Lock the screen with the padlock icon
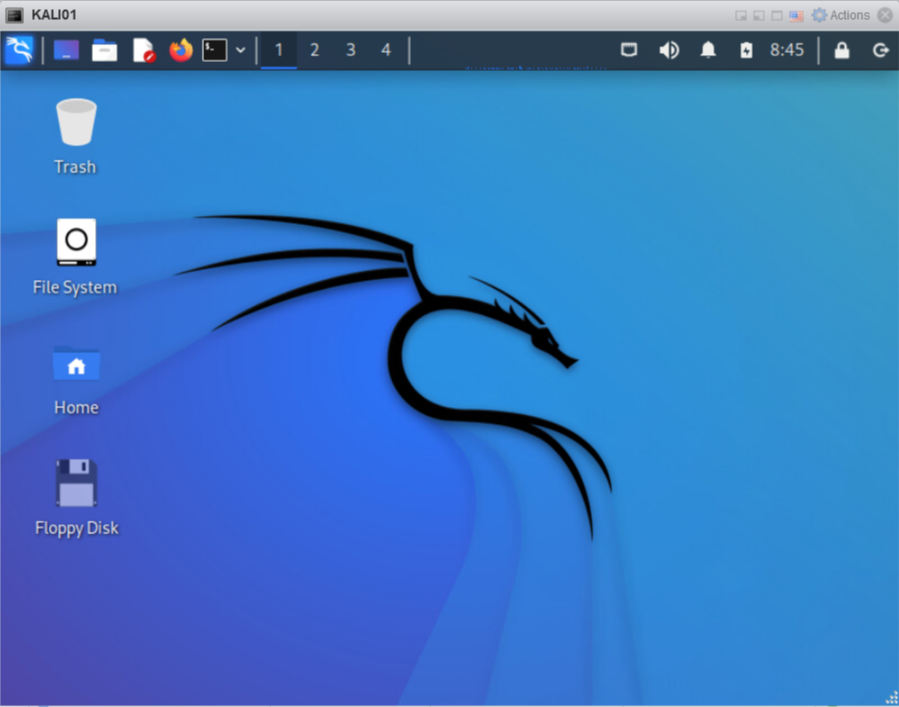 point(842,50)
